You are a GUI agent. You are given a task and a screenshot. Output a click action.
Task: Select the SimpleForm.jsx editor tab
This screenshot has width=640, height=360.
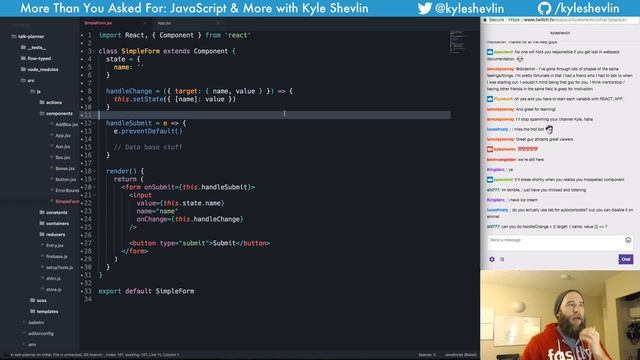[x=98, y=23]
